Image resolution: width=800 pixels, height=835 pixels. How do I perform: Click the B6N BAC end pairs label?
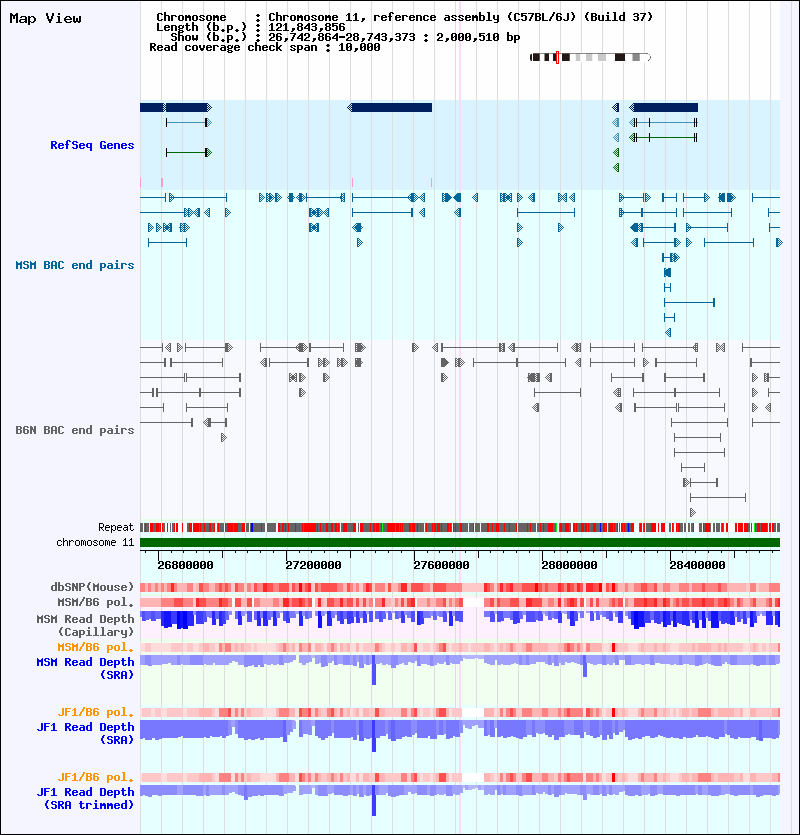75,430
